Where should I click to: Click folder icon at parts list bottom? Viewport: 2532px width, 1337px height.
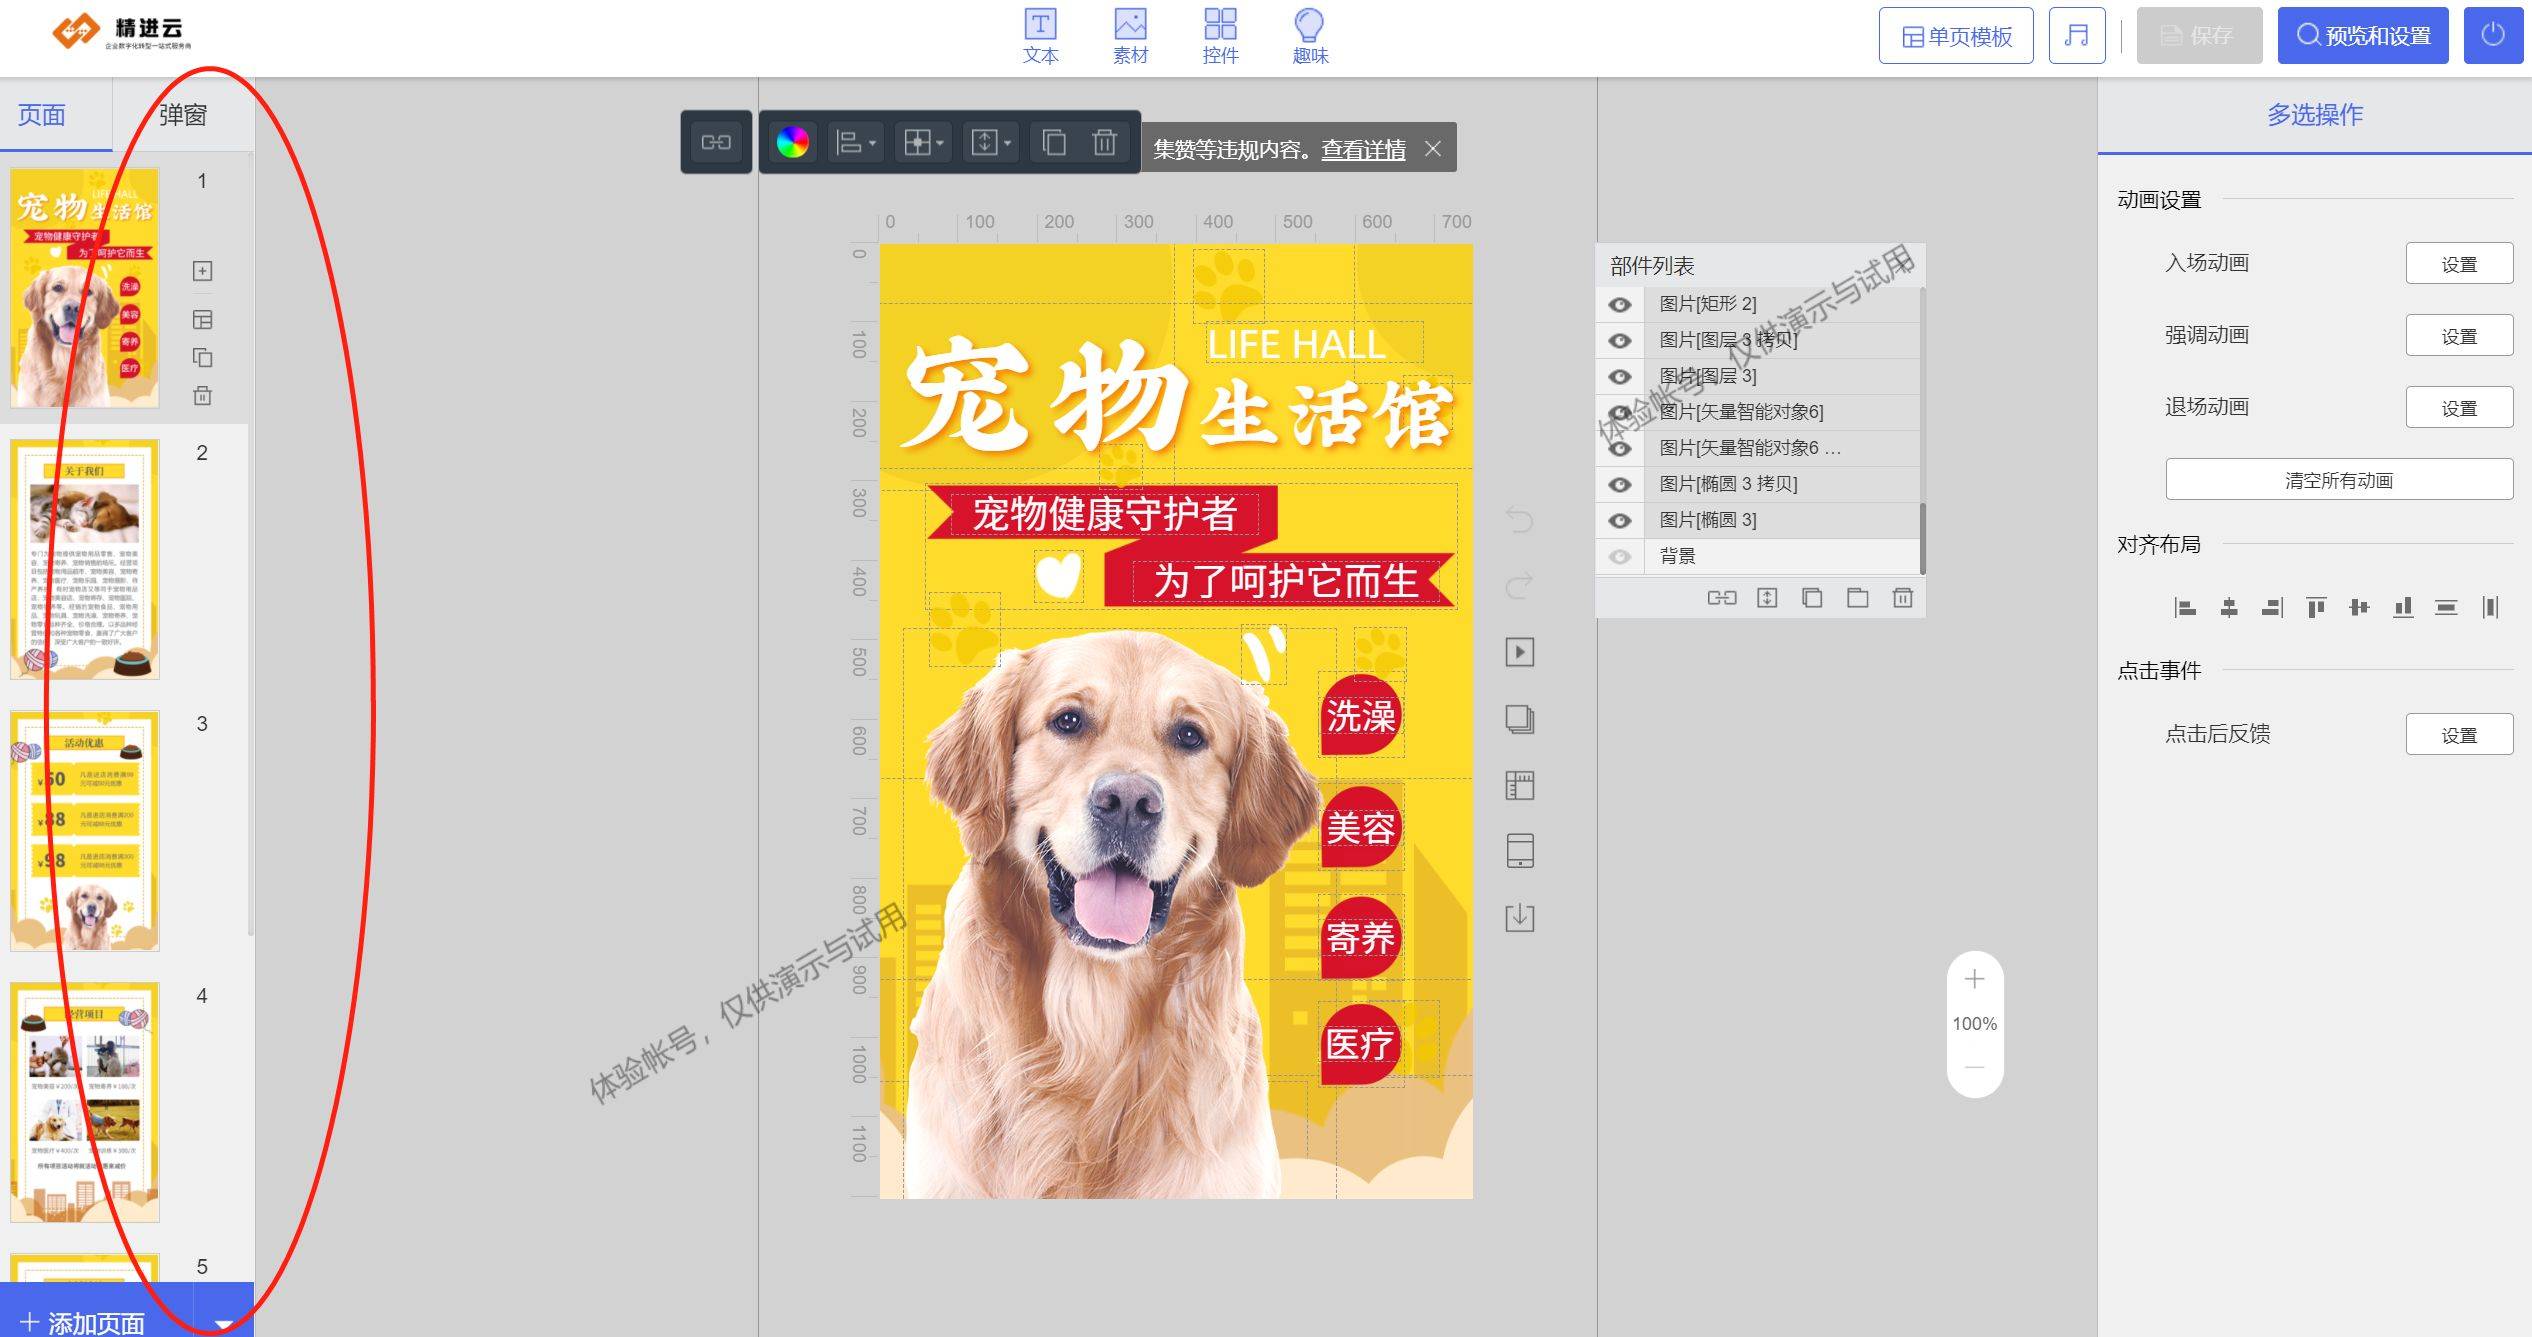coord(1857,598)
